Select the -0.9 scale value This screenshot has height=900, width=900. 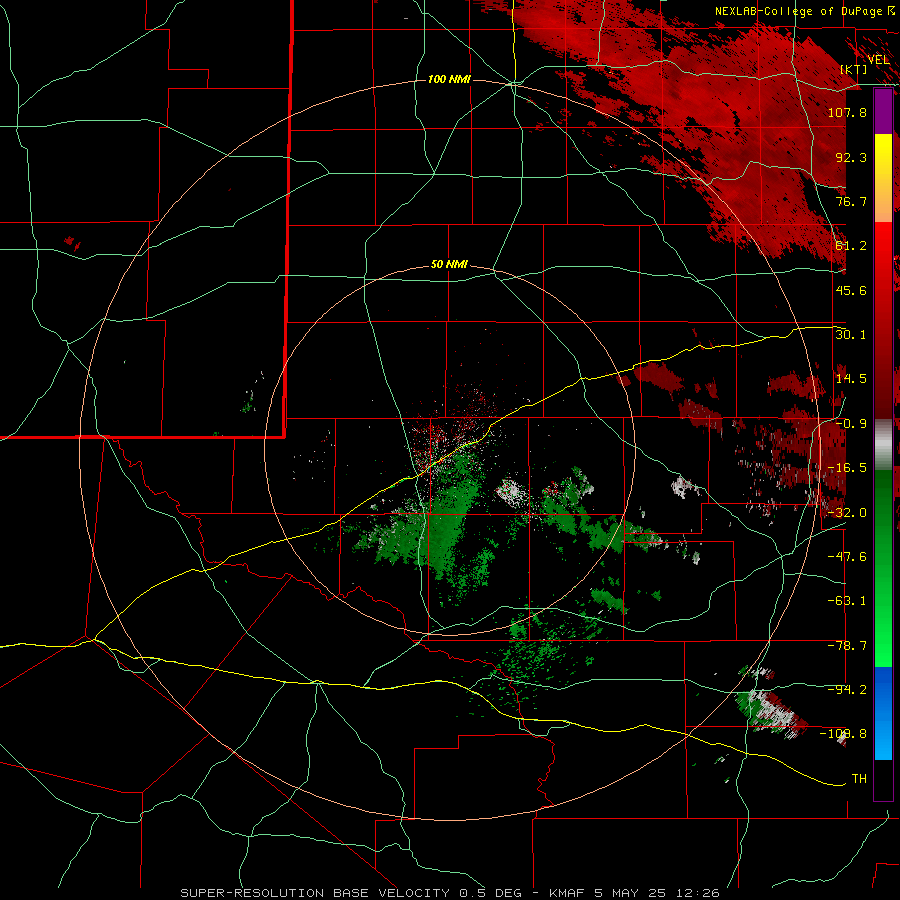click(851, 424)
